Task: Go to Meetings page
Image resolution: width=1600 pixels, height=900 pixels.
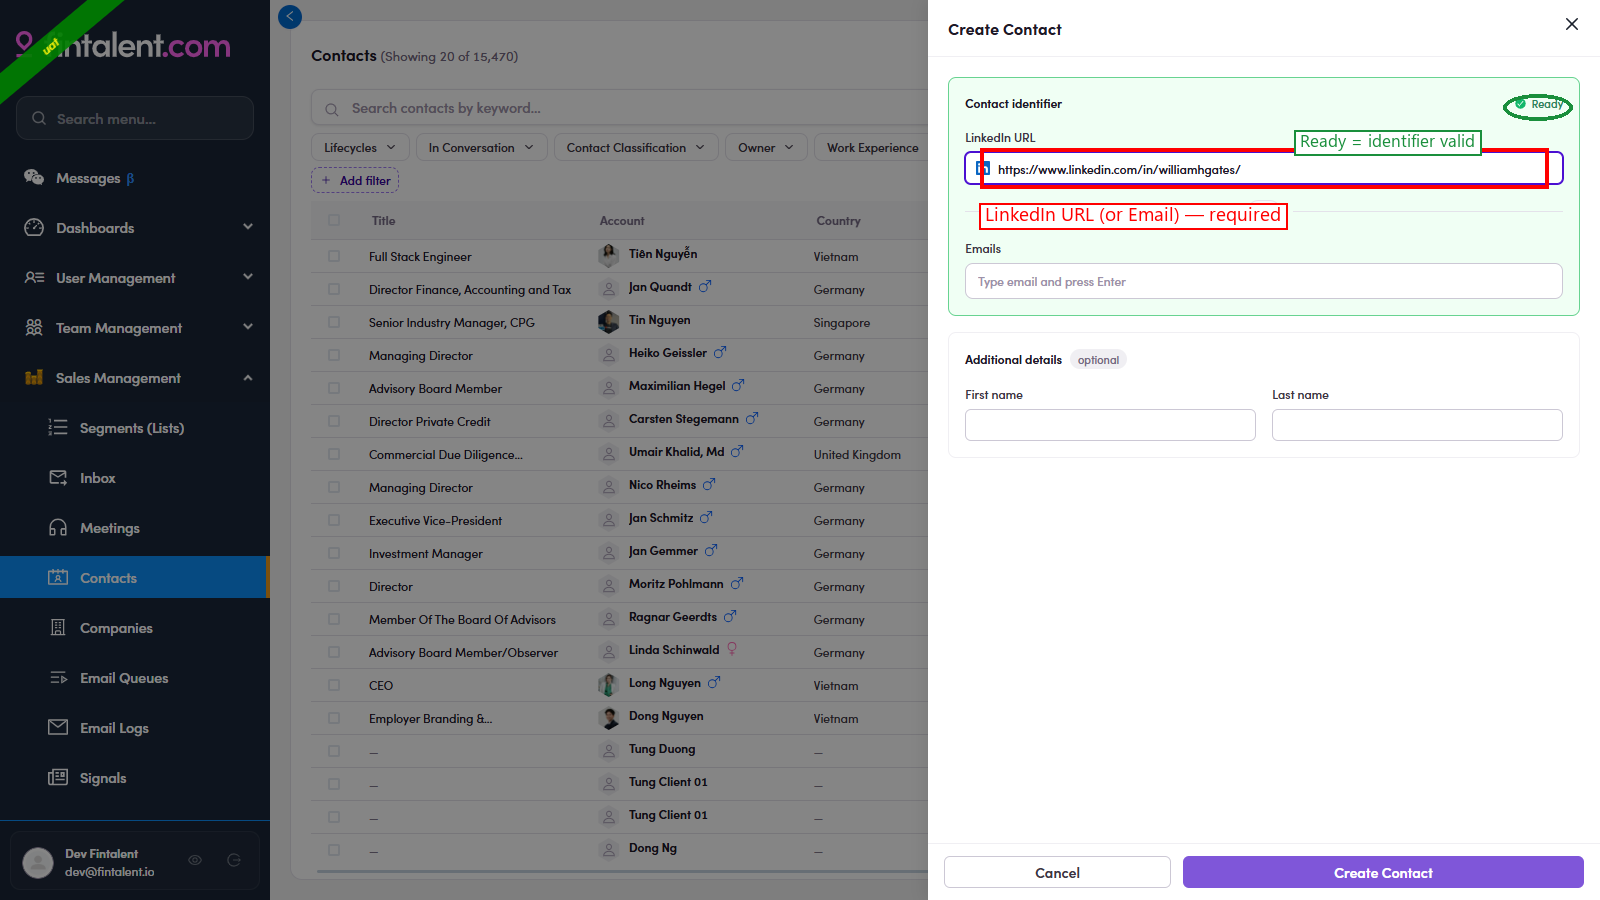Action: point(110,528)
